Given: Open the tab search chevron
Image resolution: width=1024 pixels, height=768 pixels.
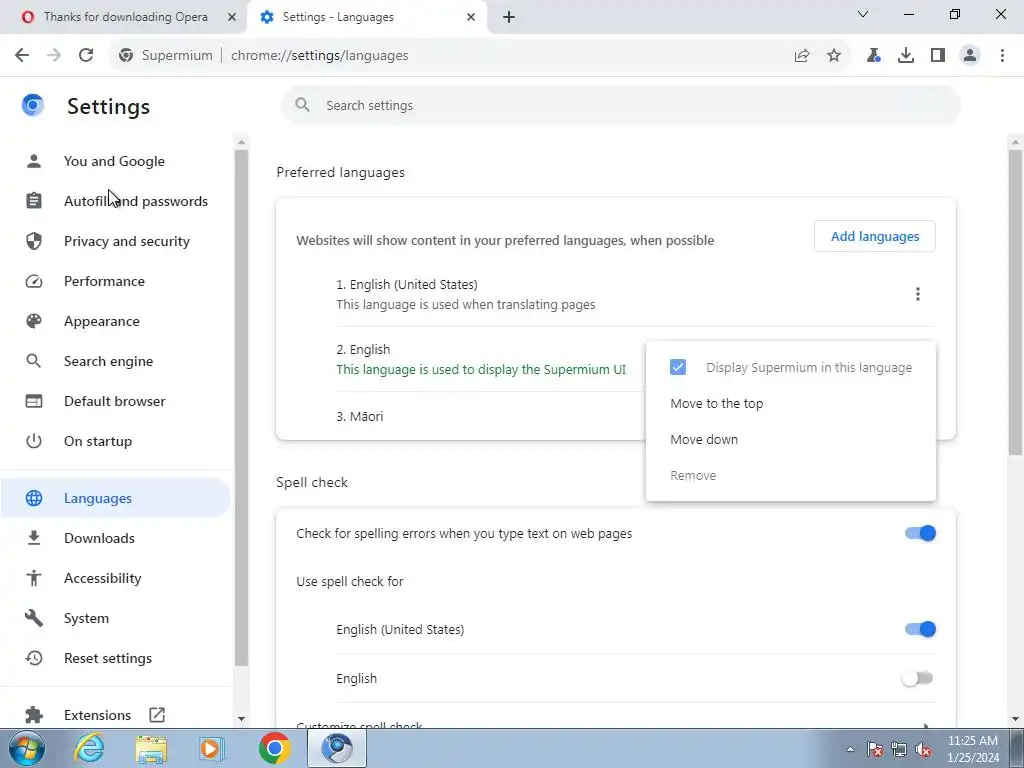Looking at the screenshot, I should pyautogui.click(x=863, y=14).
